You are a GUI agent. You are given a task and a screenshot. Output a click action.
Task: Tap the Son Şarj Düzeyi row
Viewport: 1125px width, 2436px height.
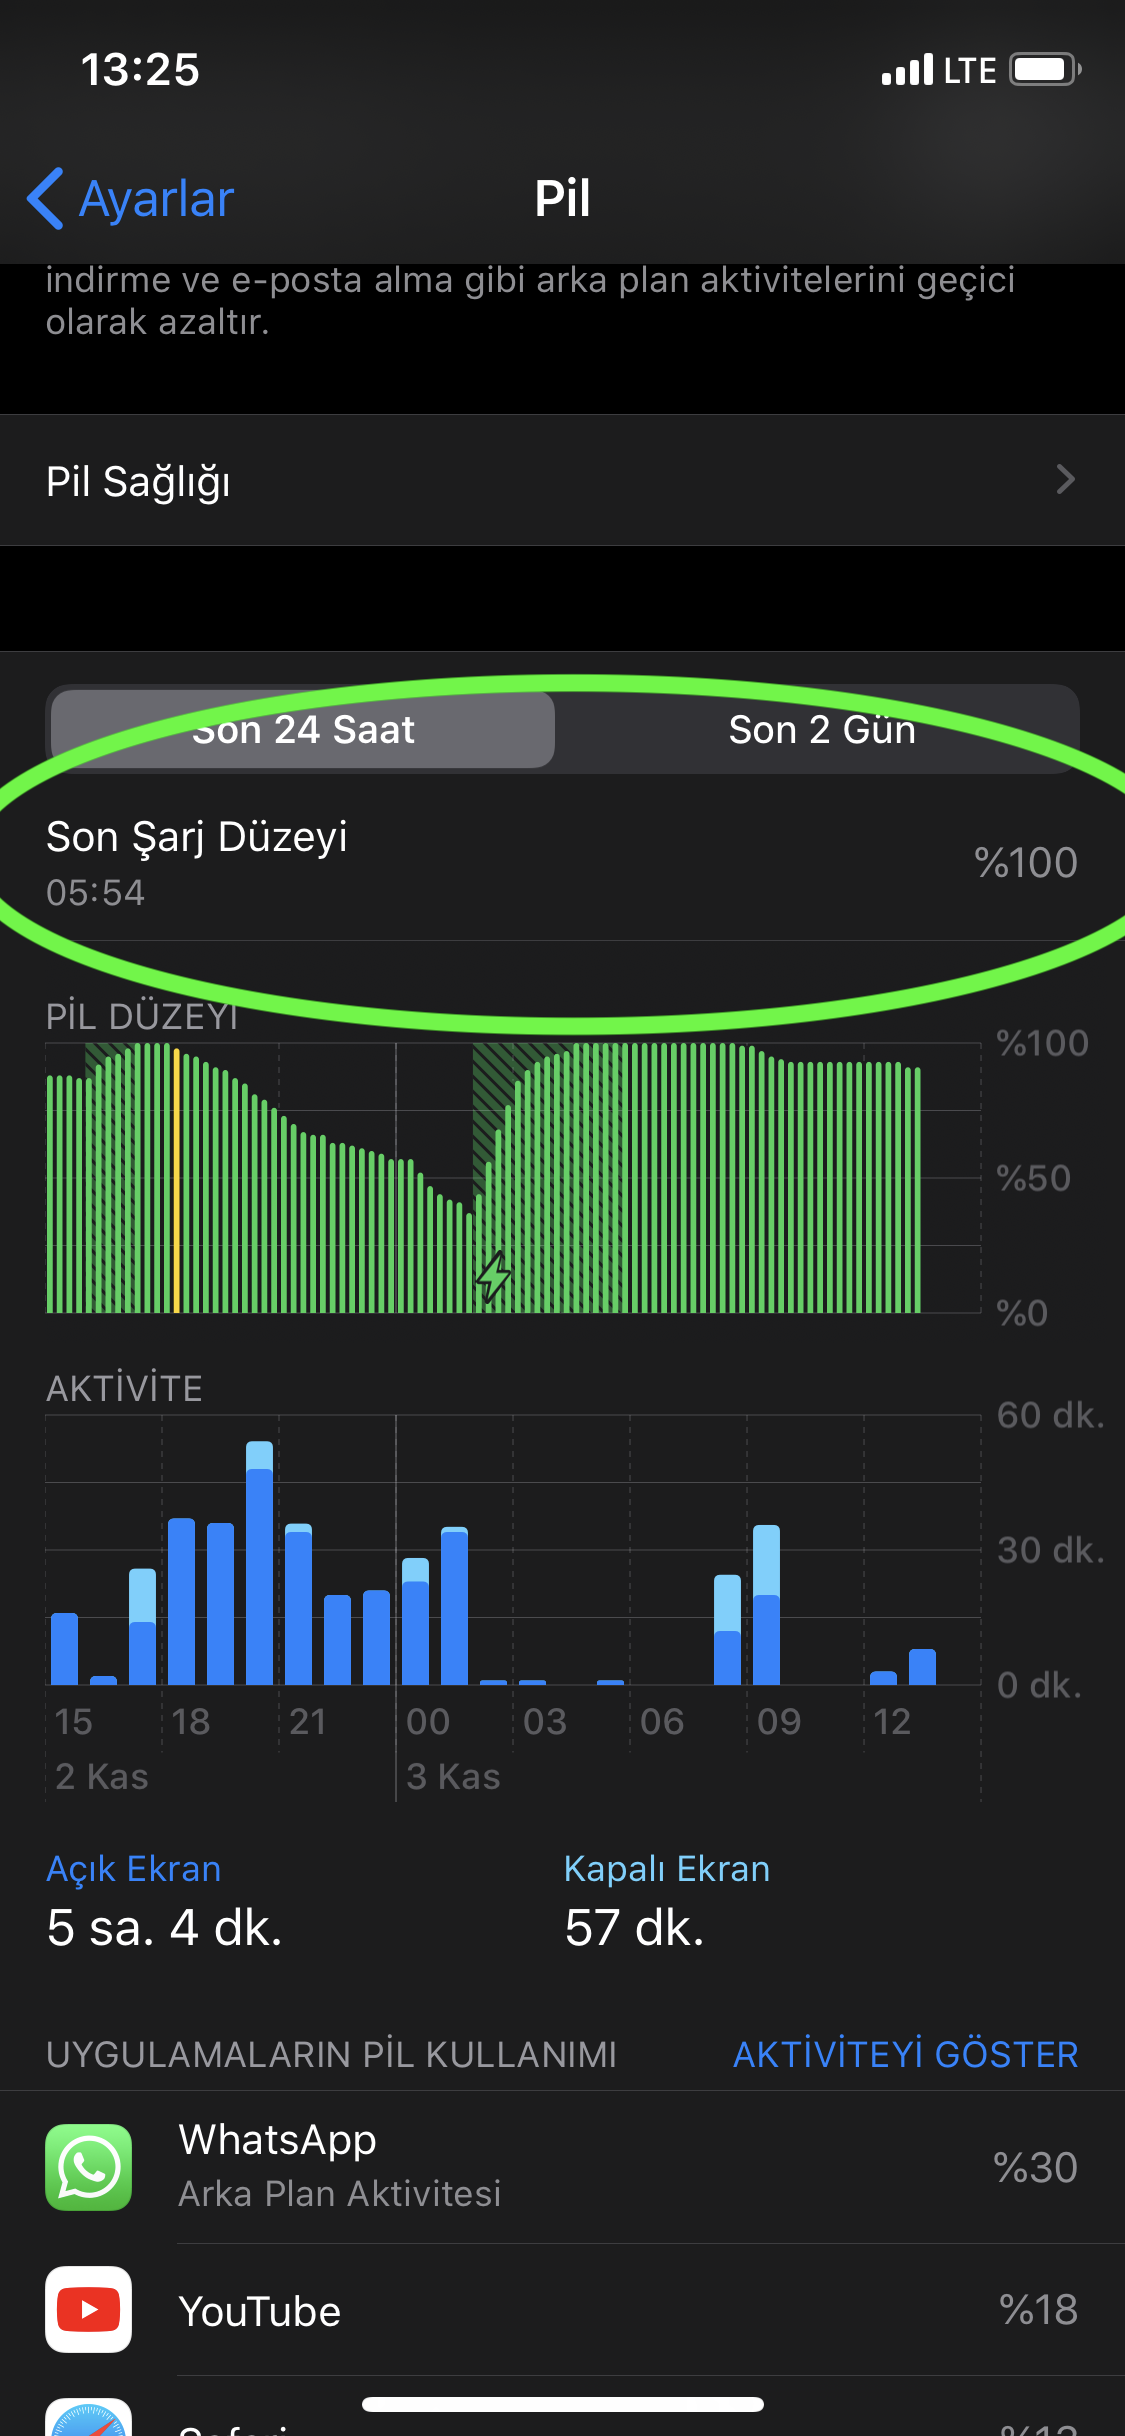point(562,863)
